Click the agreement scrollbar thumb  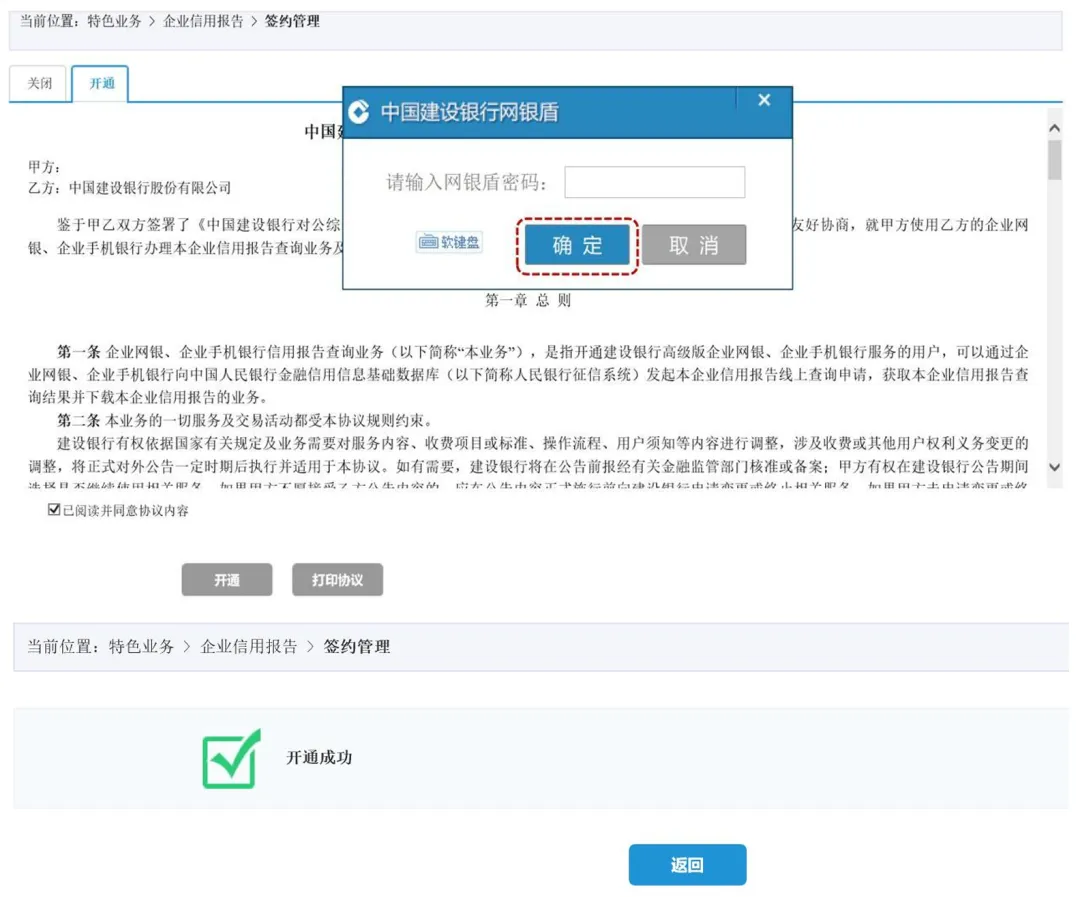(x=1054, y=160)
